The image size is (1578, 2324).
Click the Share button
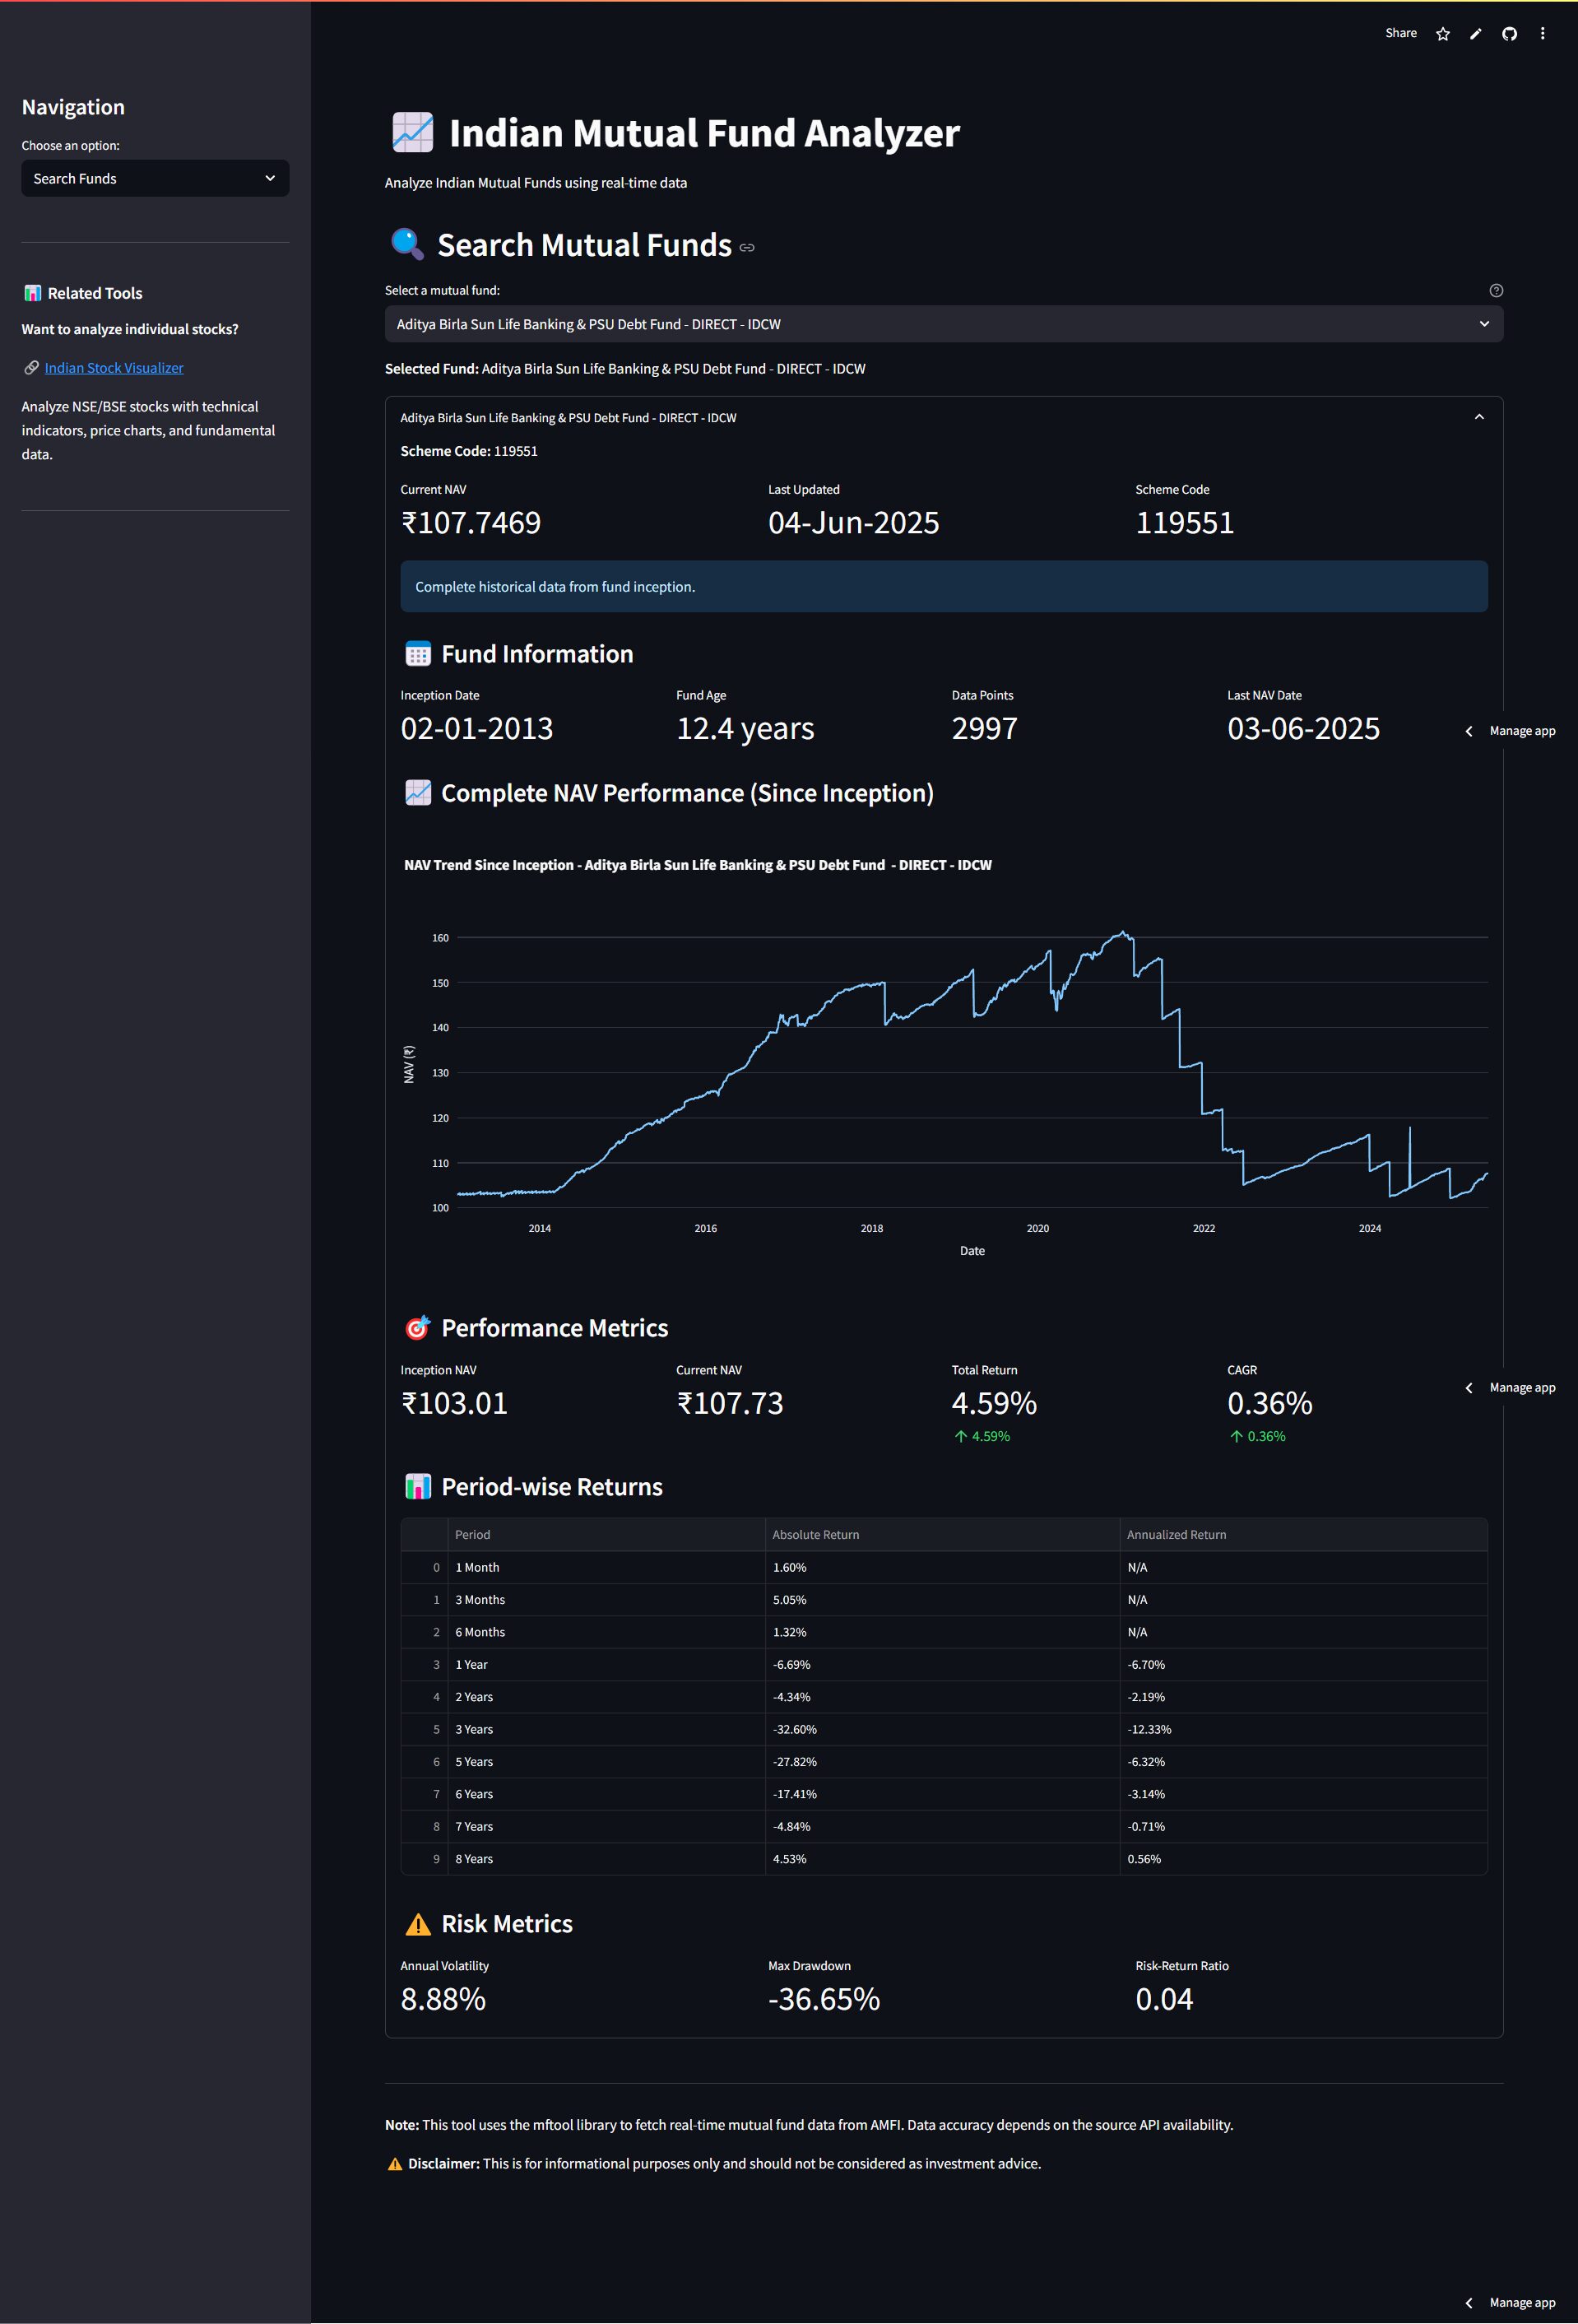[x=1400, y=33]
